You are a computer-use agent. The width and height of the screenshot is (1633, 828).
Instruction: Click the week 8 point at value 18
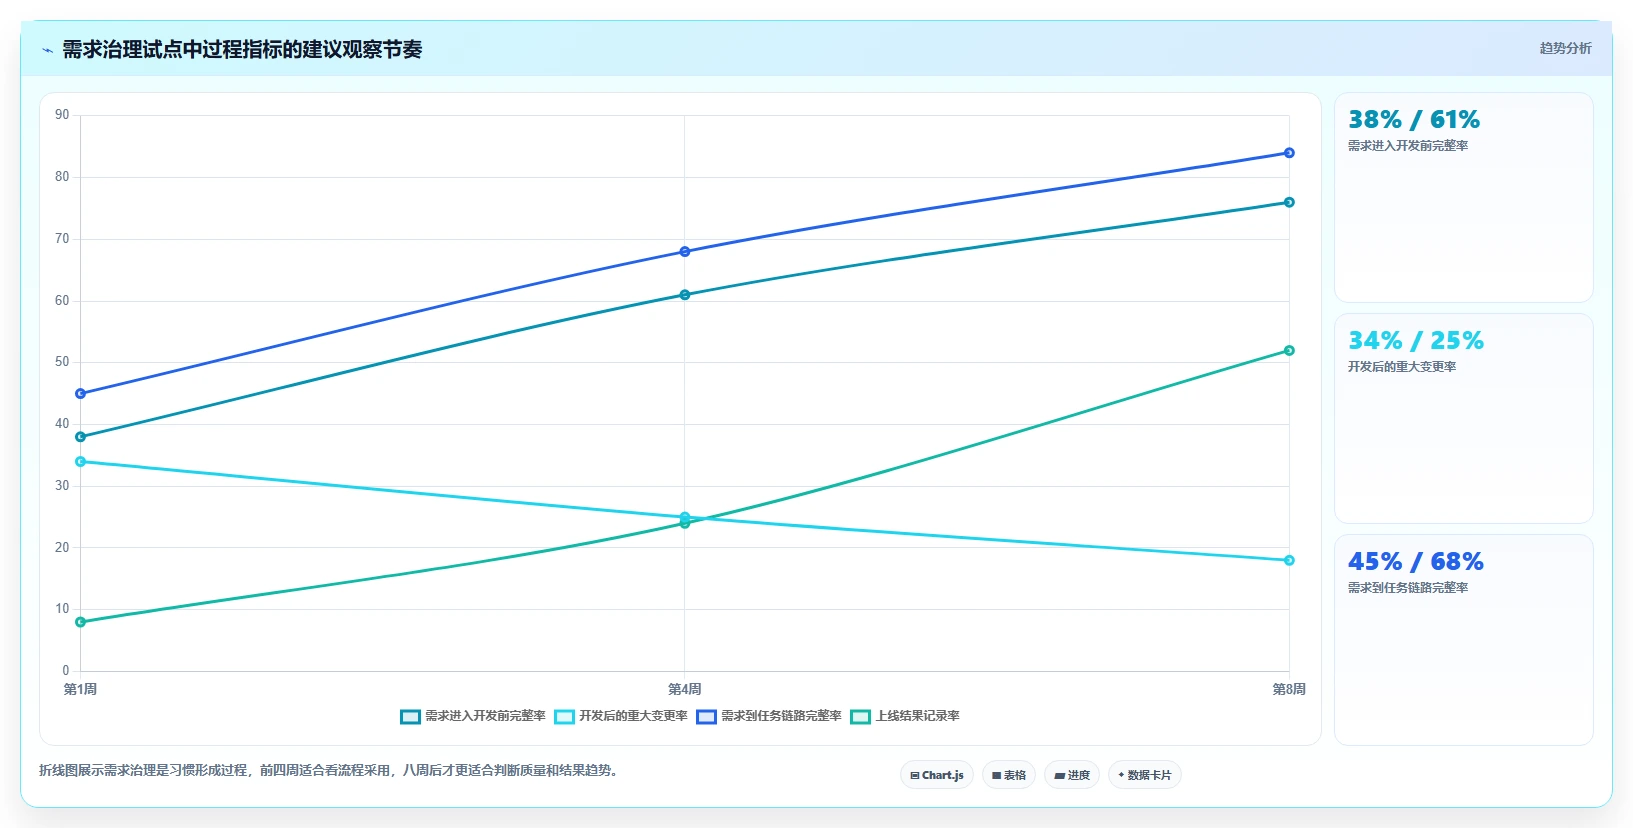(x=1289, y=561)
